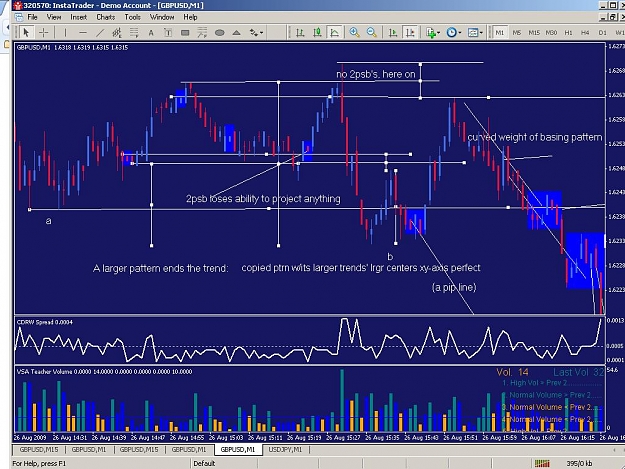Viewport: 625px width, 469px height.
Task: Choose the Triangle shape tool
Action: click(237, 33)
